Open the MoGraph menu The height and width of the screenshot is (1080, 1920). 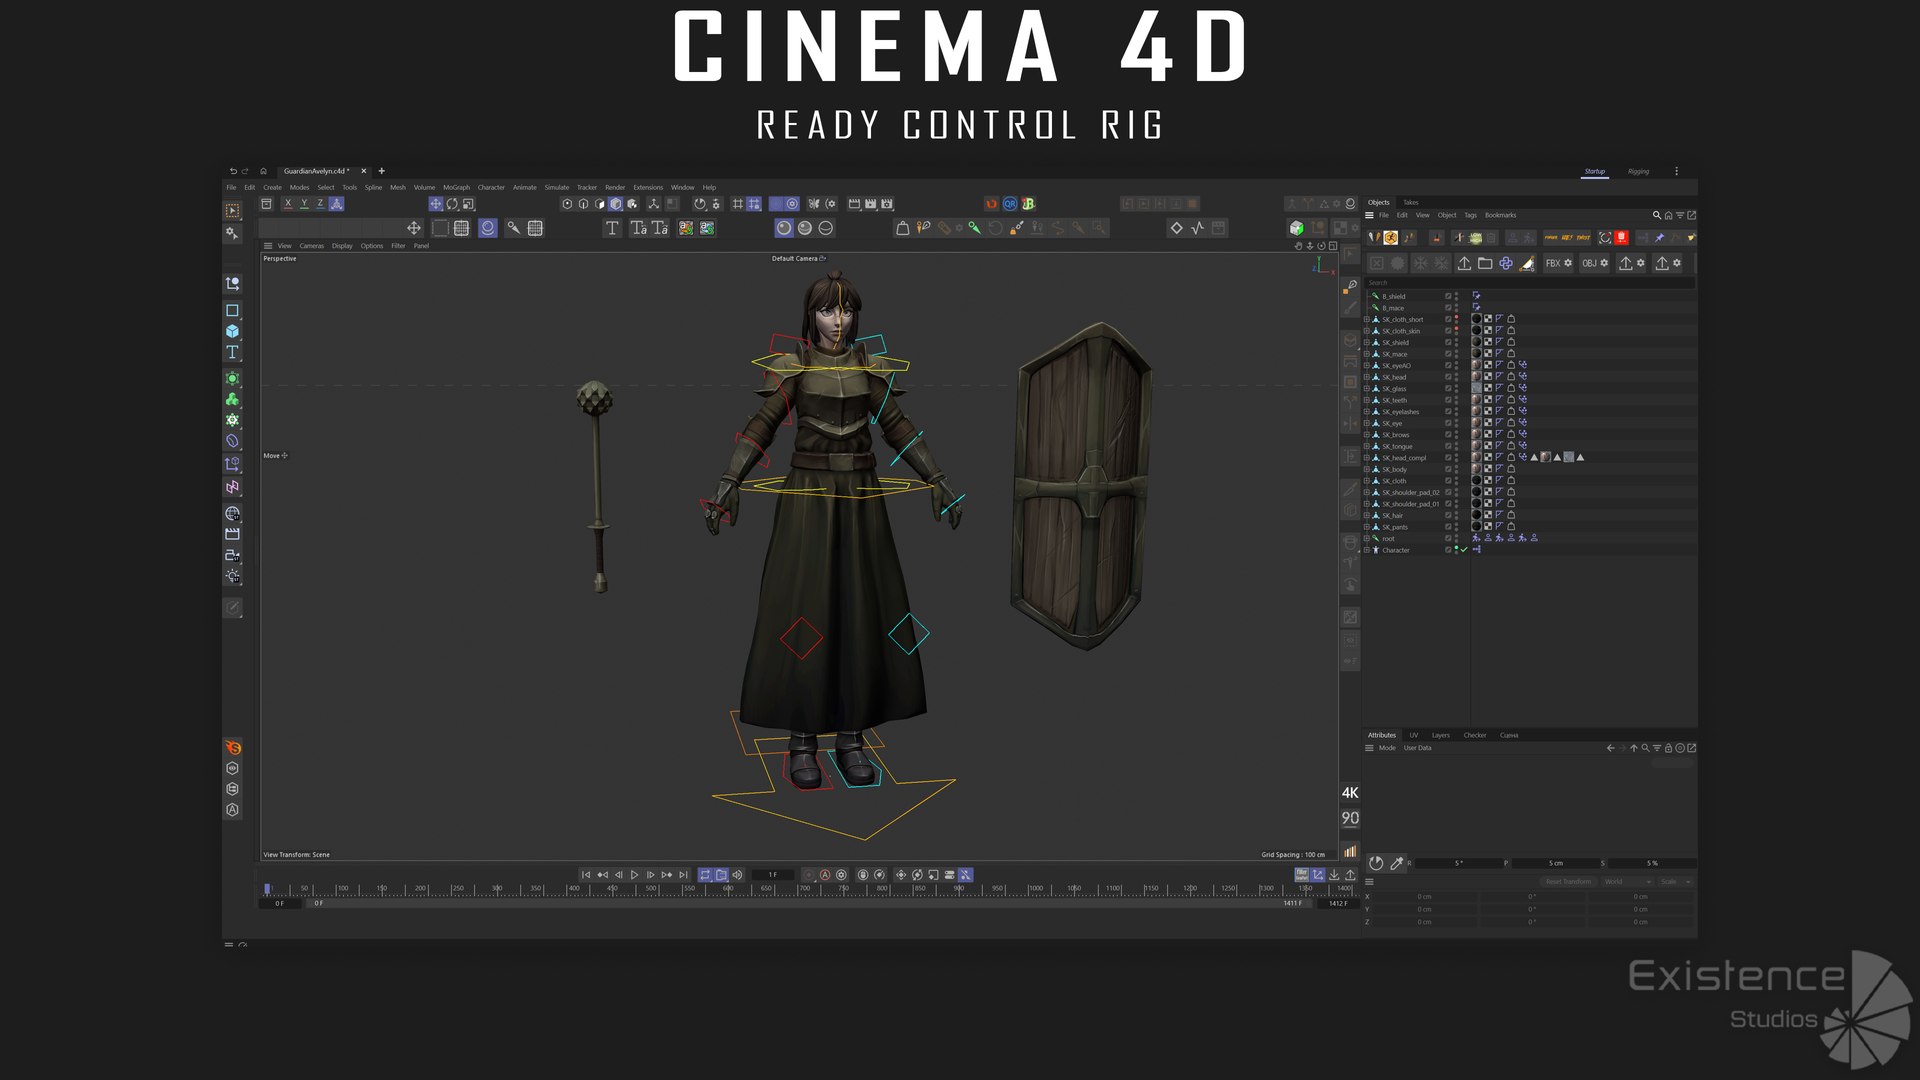pyautogui.click(x=456, y=187)
